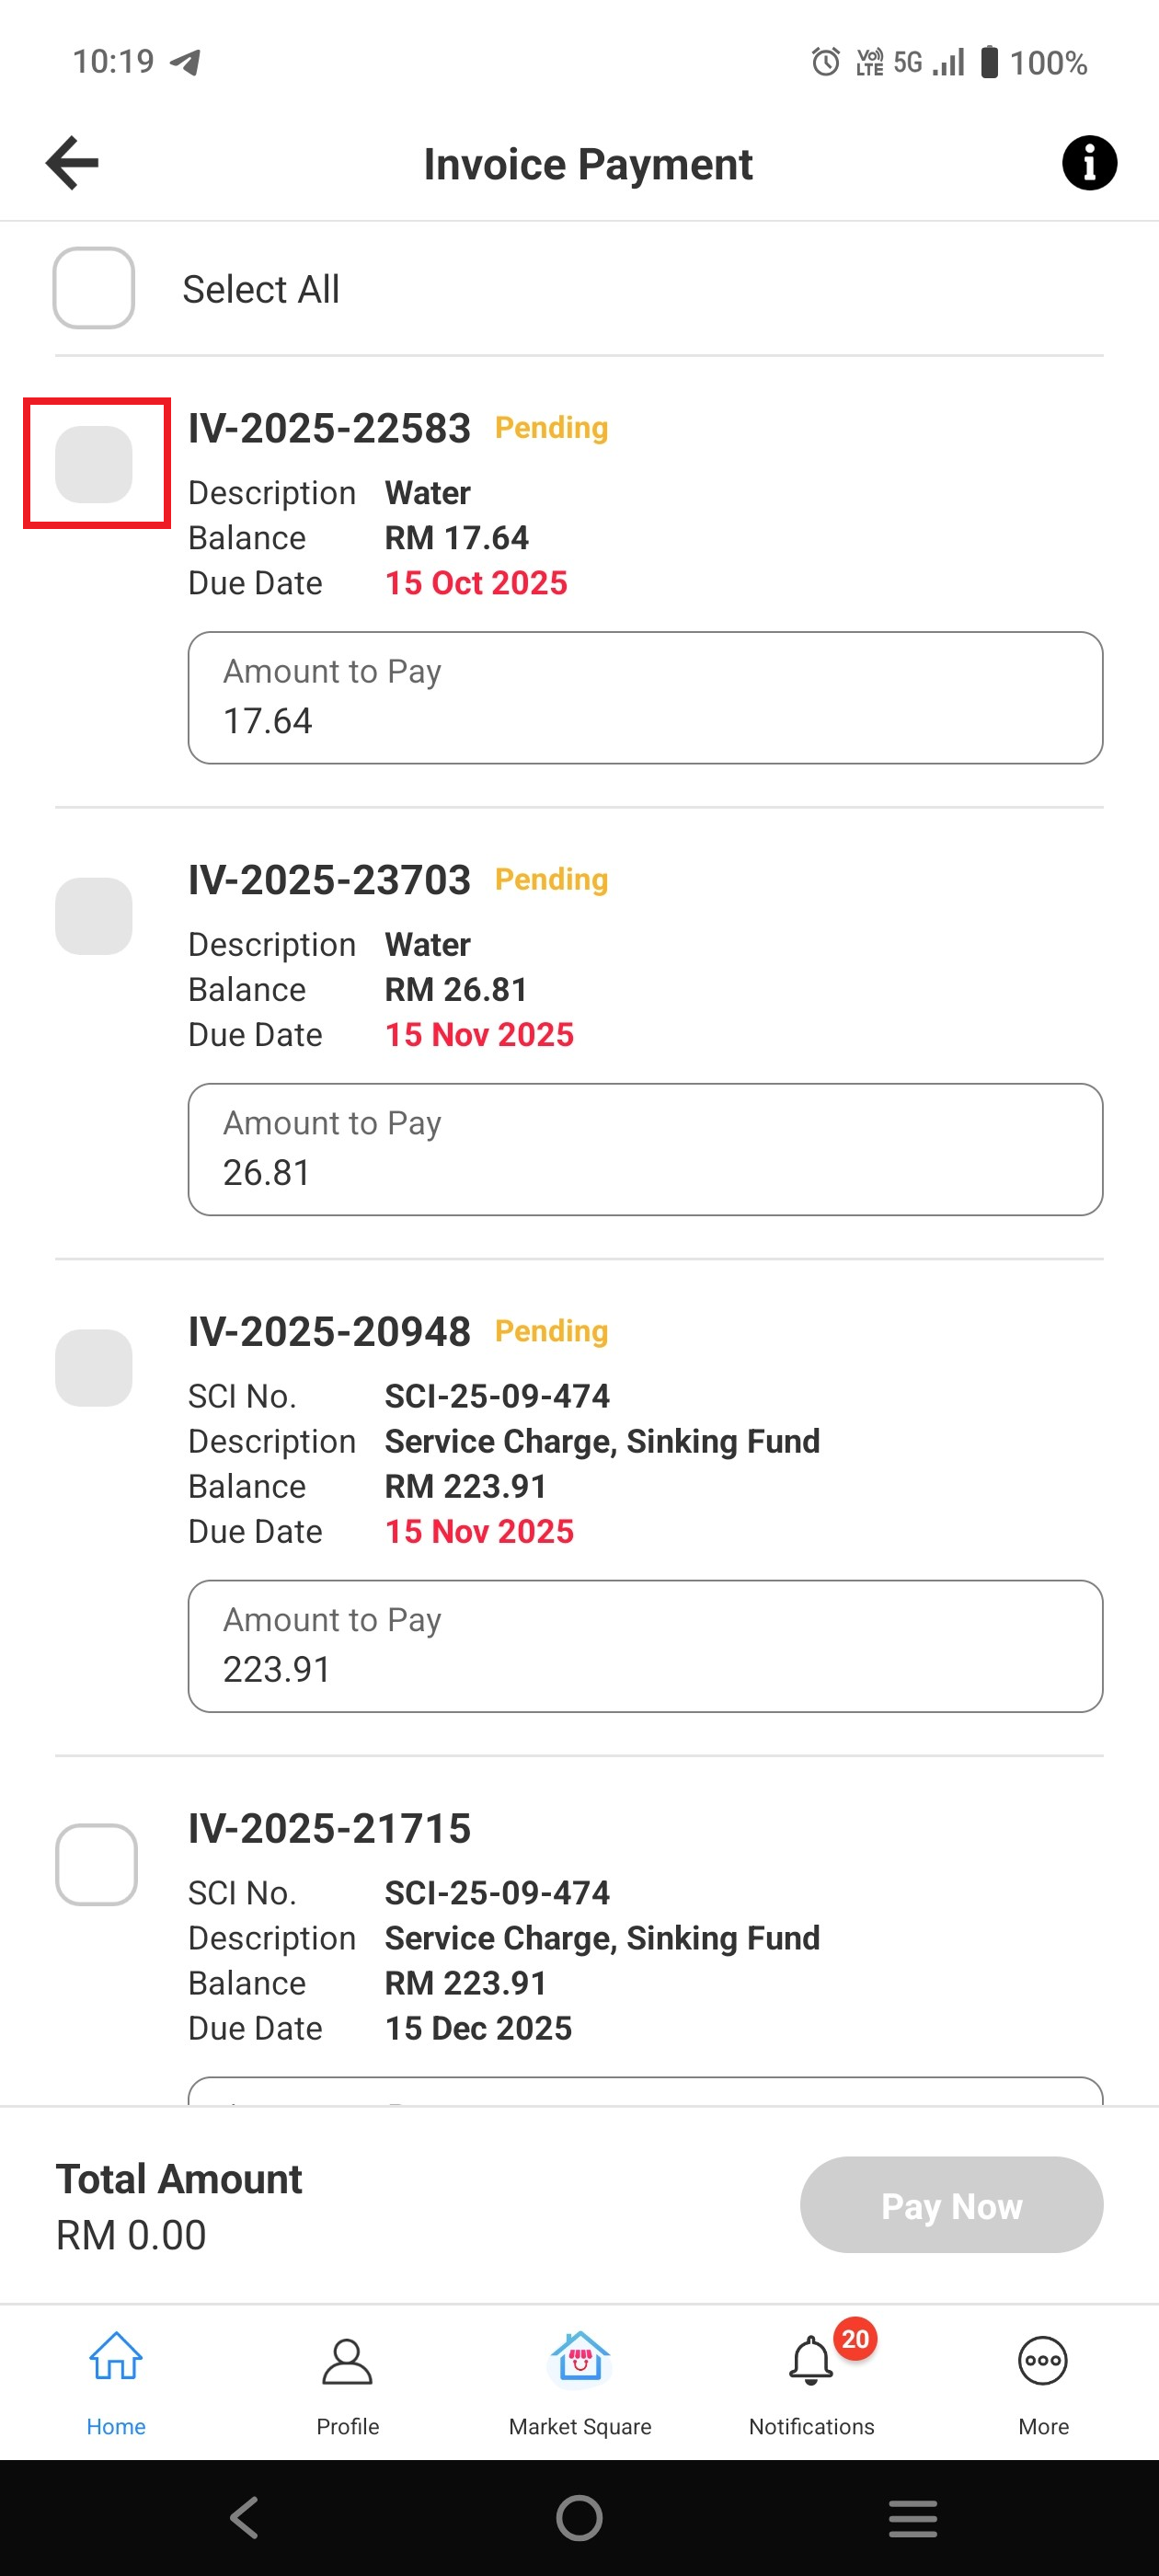Select invoice IV-2025-22583 checkbox
The height and width of the screenshot is (2576, 1159).
point(94,464)
